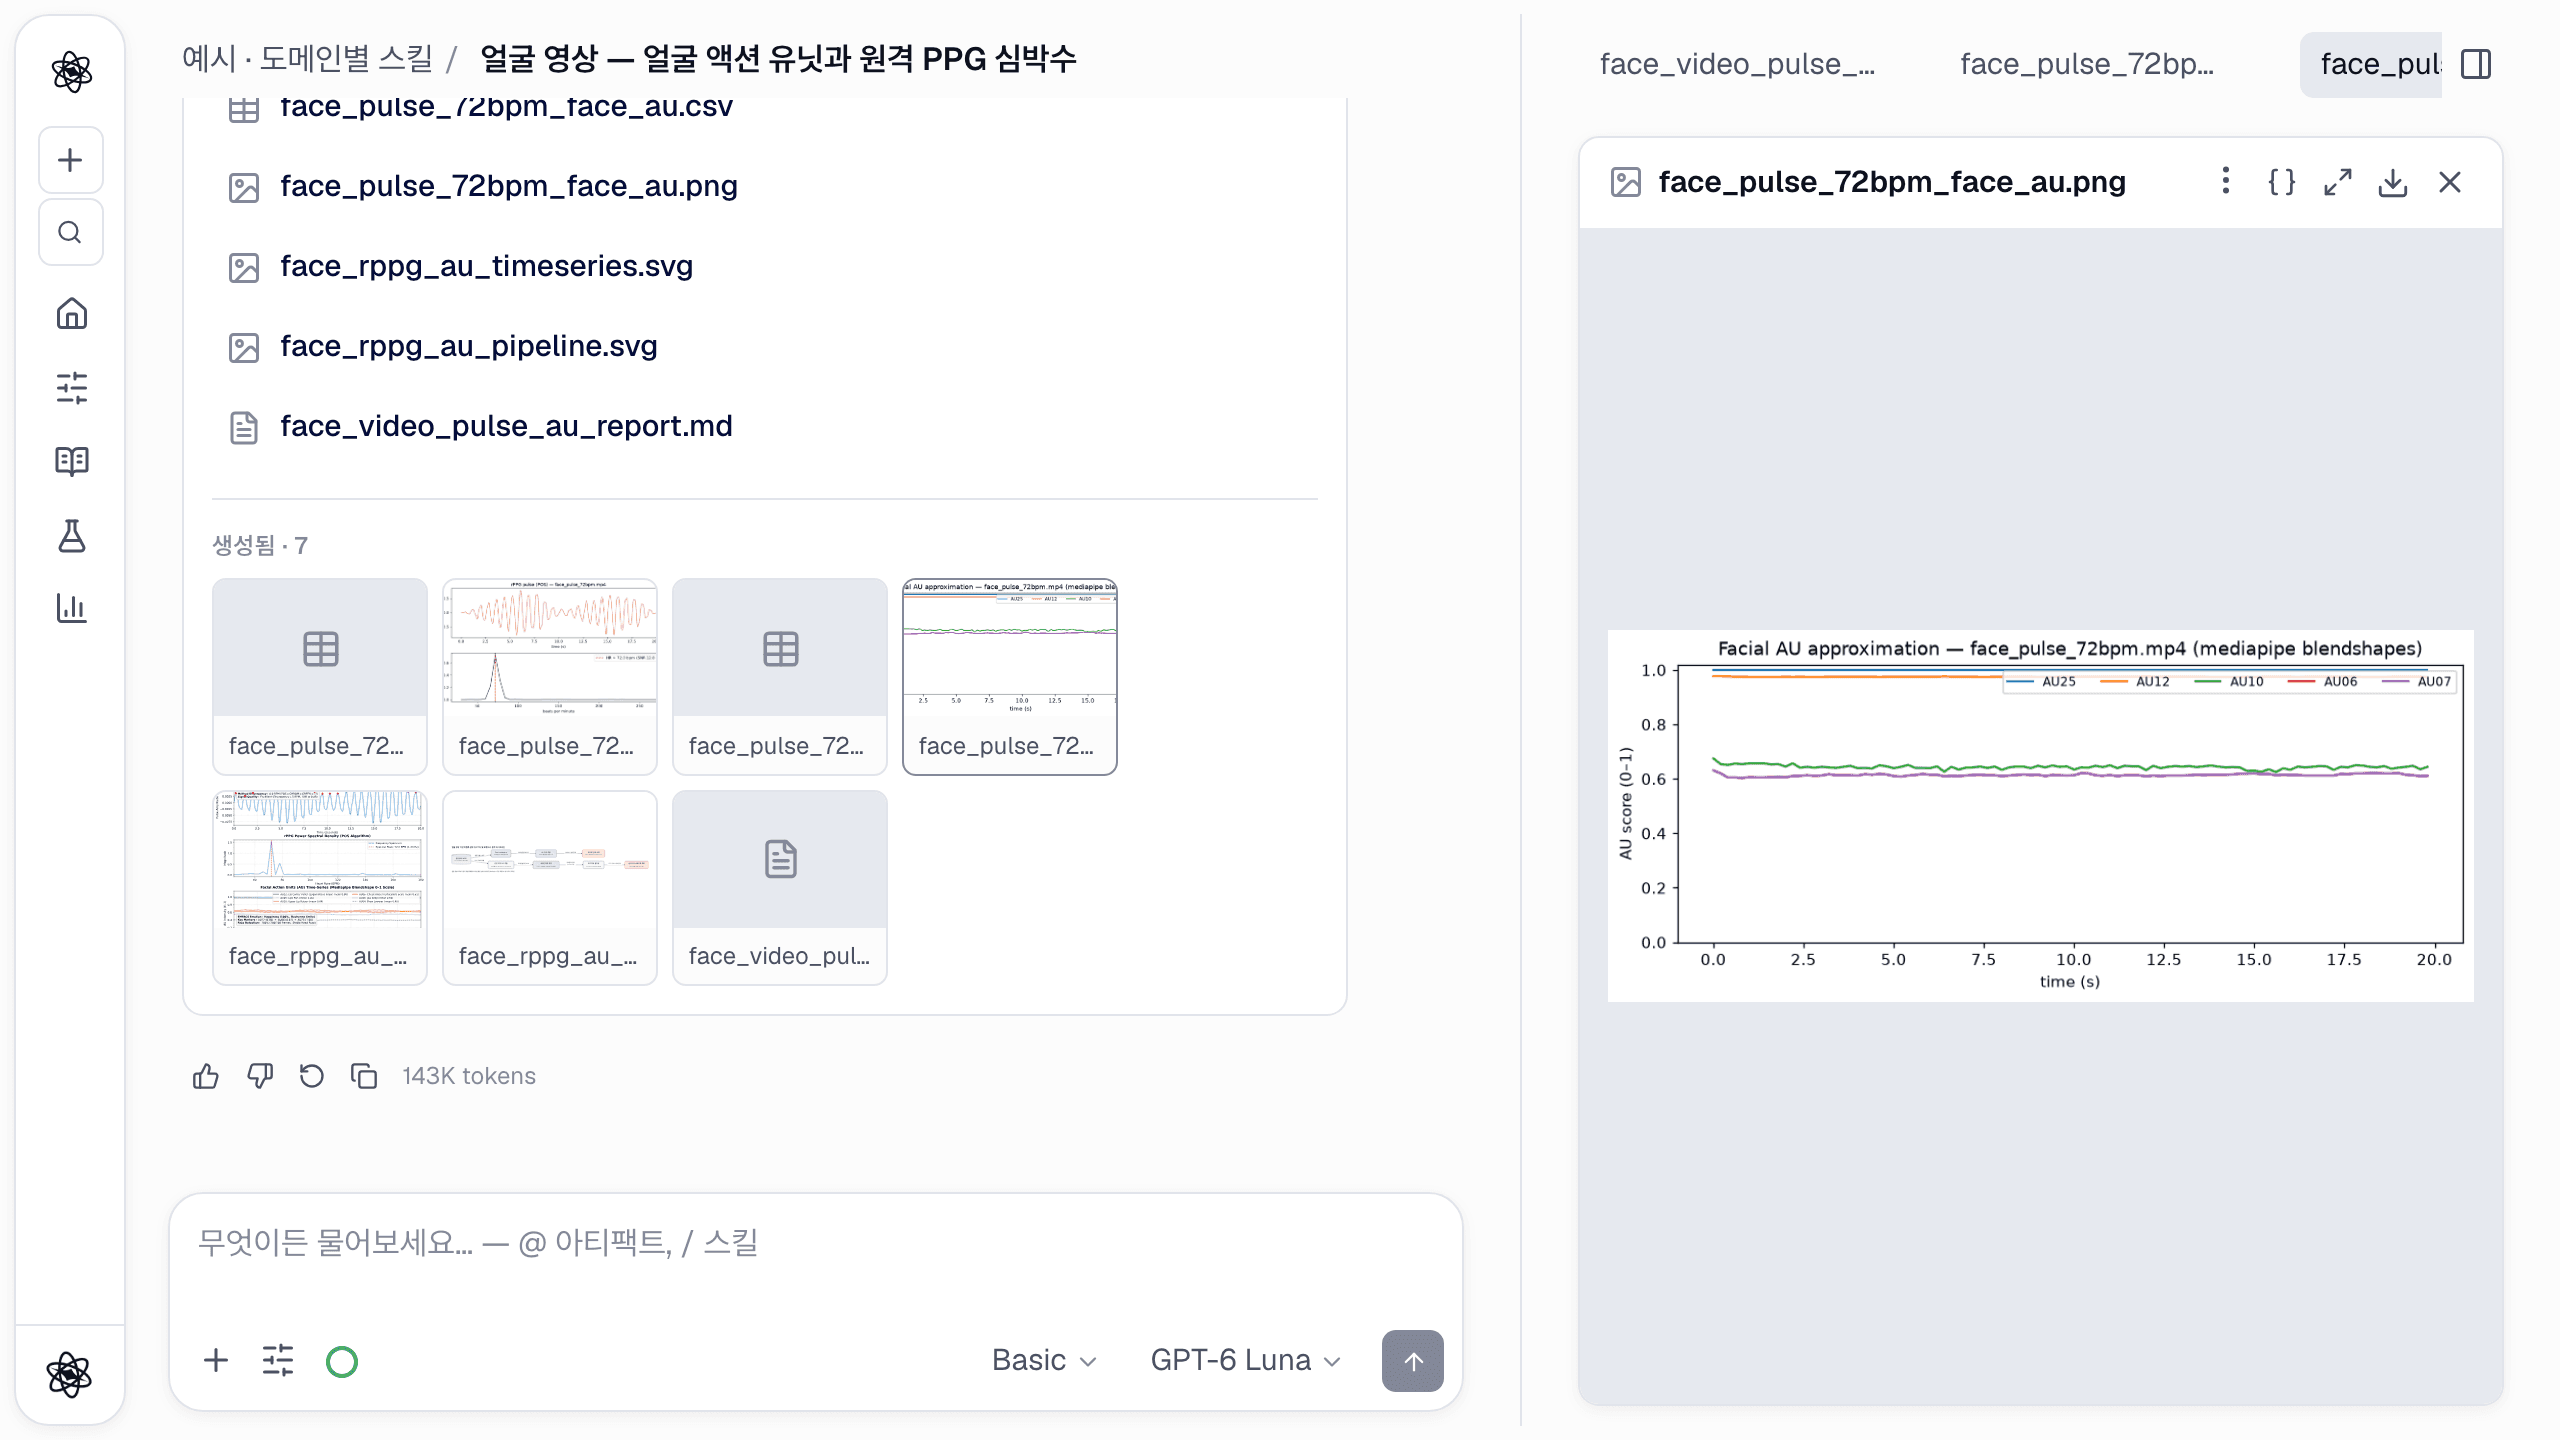Viewport: 2560px width, 1440px height.
Task: Open the sliders settings icon in sidebar
Action: [x=71, y=387]
